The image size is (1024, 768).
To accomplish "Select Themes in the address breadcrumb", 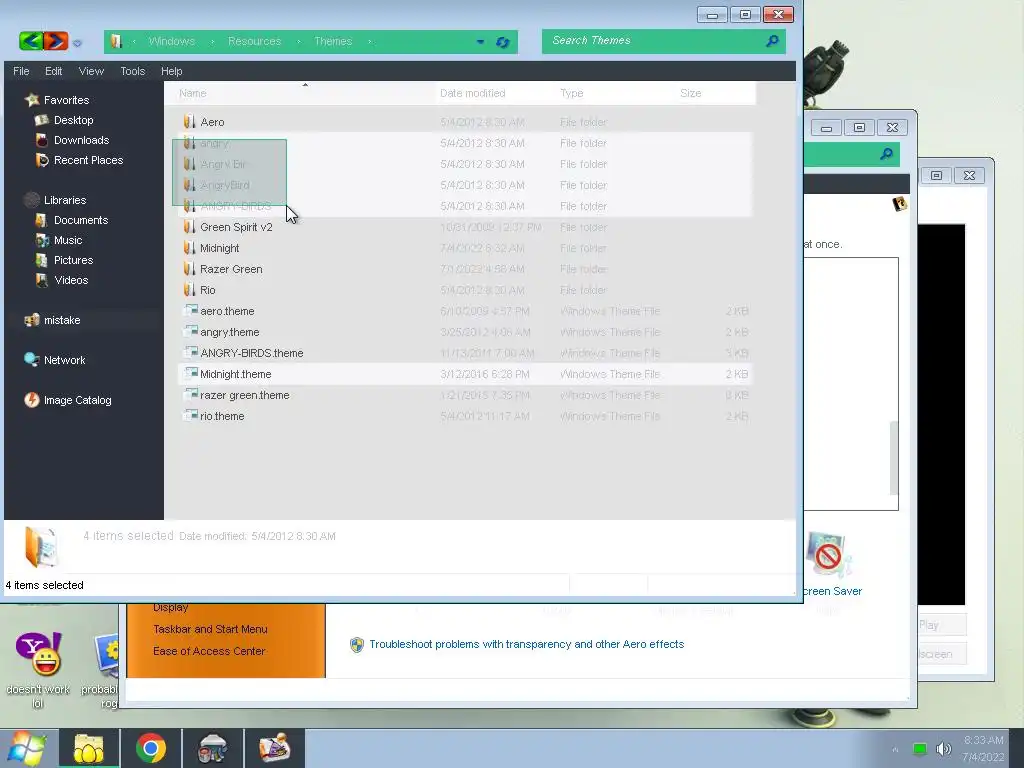I will point(333,41).
